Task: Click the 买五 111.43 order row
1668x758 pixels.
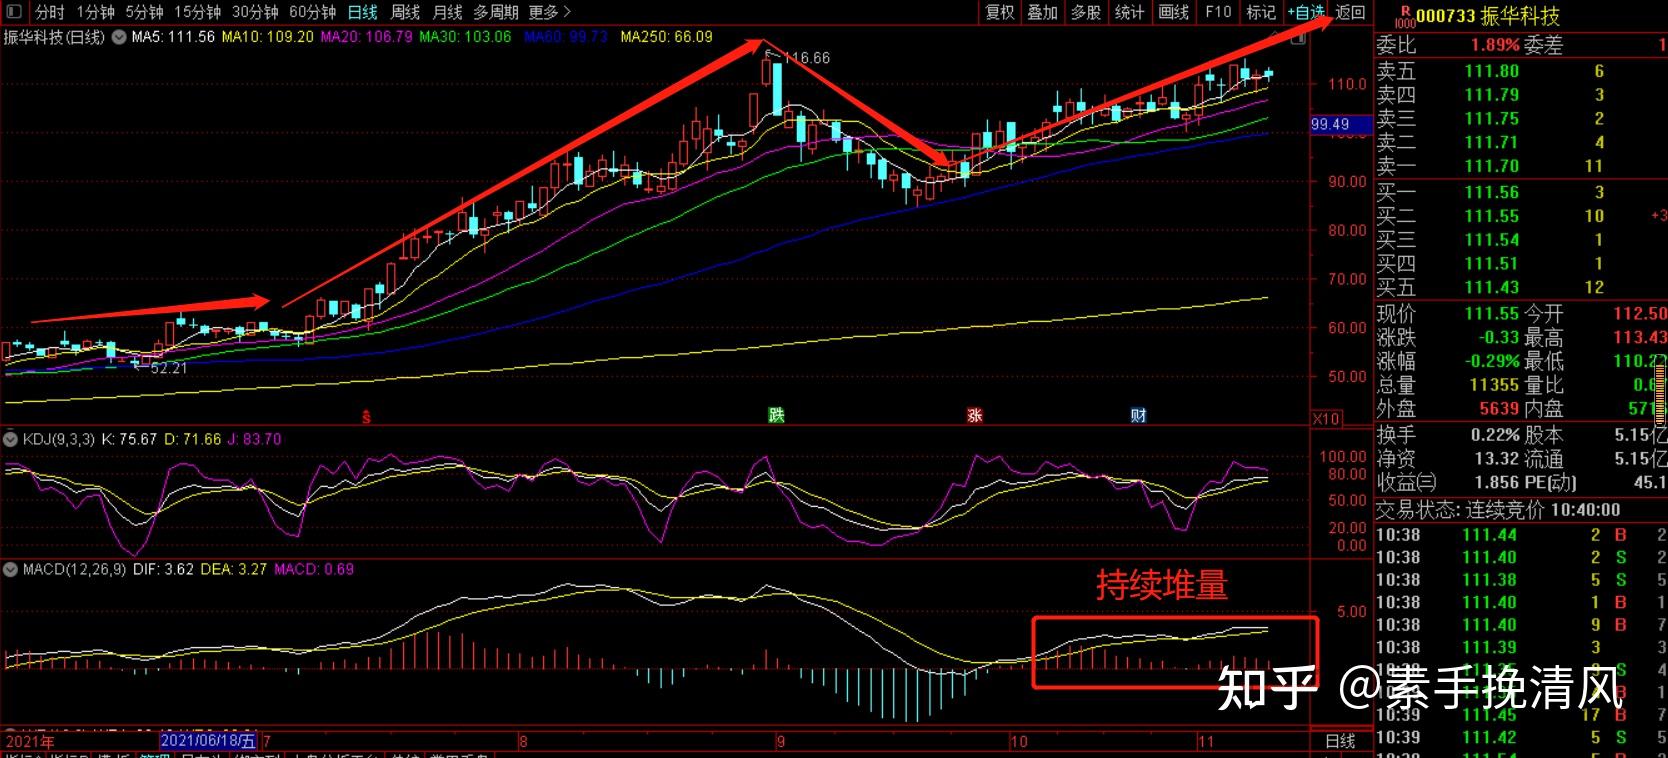Action: tap(1521, 287)
